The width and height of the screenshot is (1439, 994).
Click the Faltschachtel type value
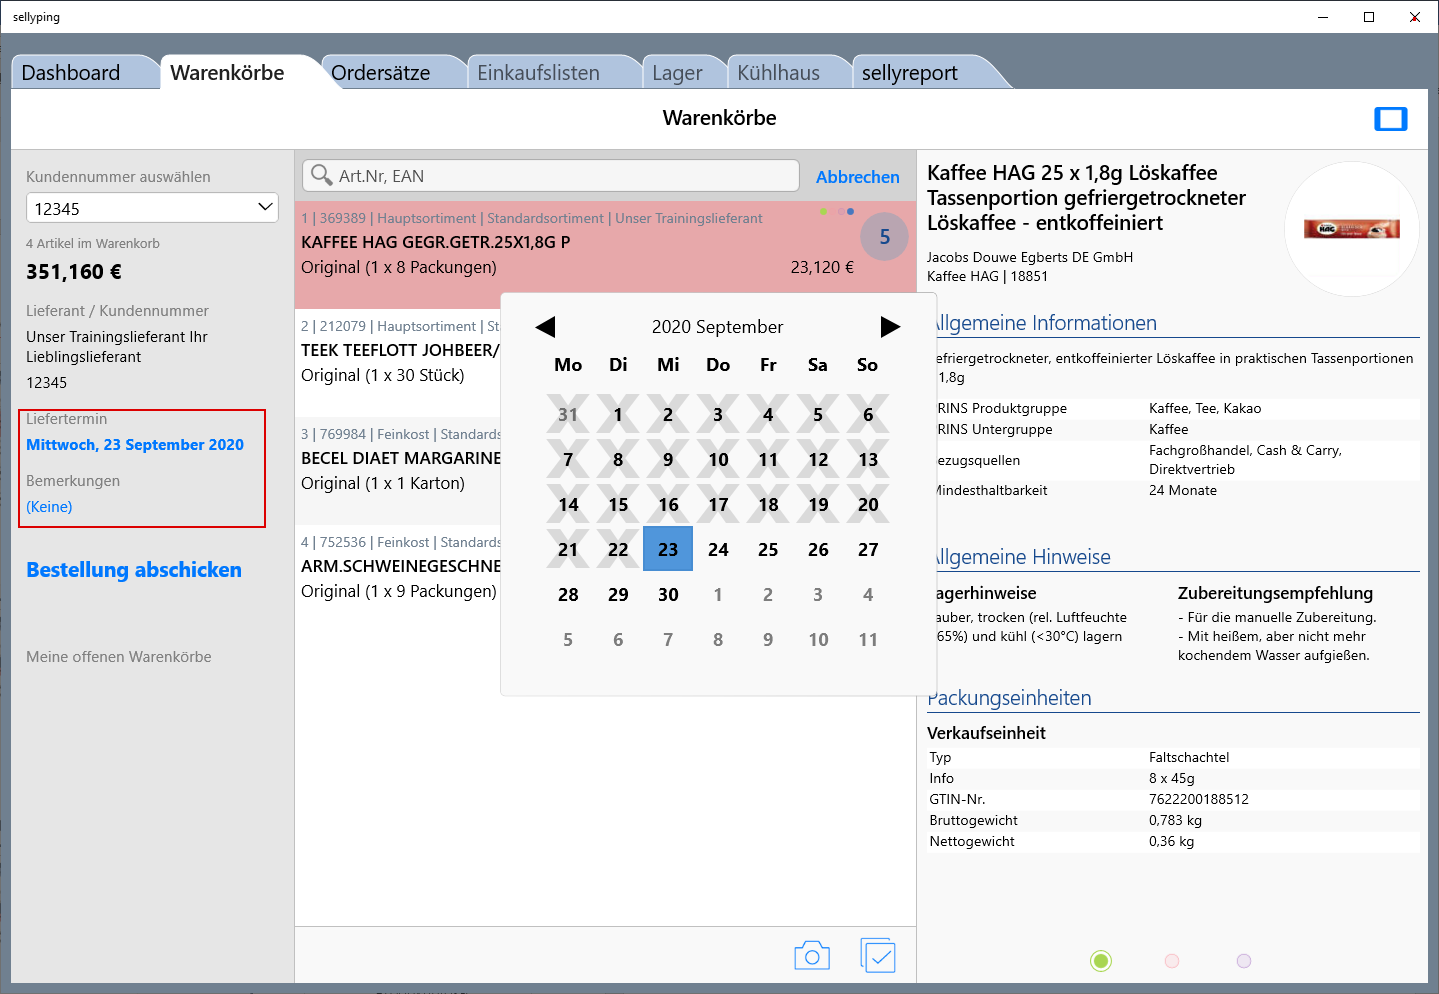click(x=1189, y=757)
